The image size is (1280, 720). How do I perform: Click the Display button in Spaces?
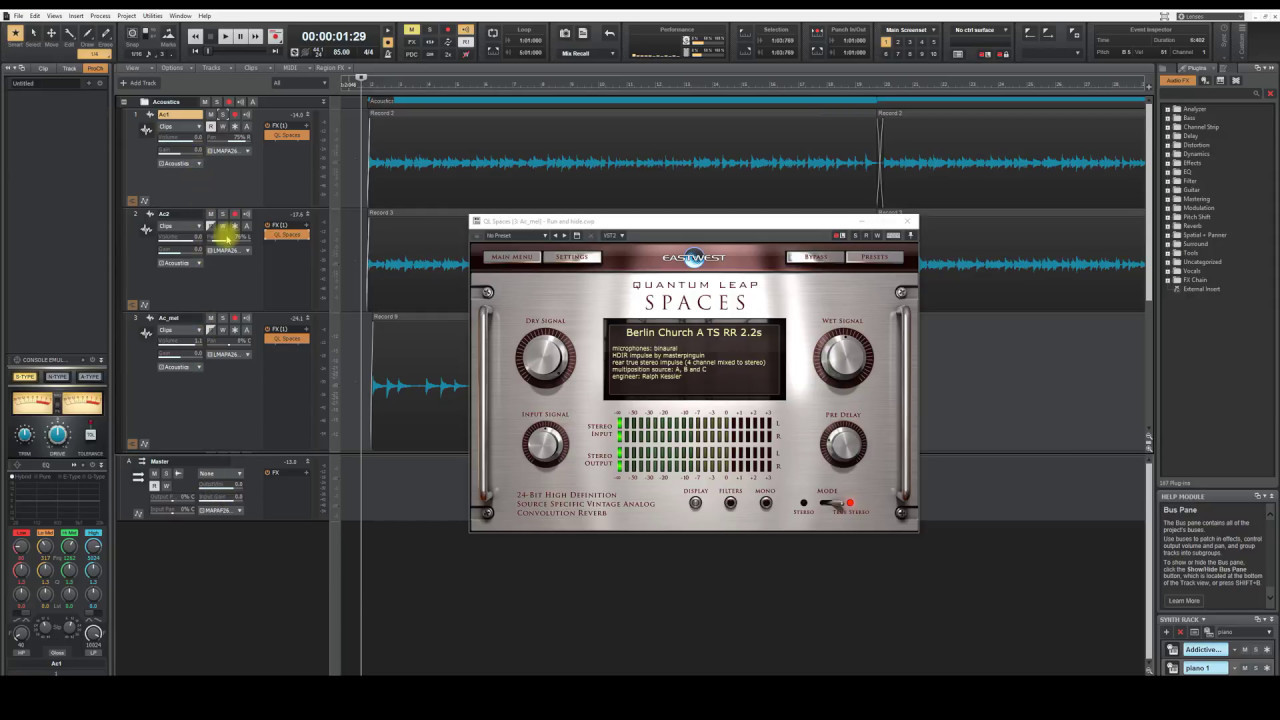pyautogui.click(x=696, y=503)
